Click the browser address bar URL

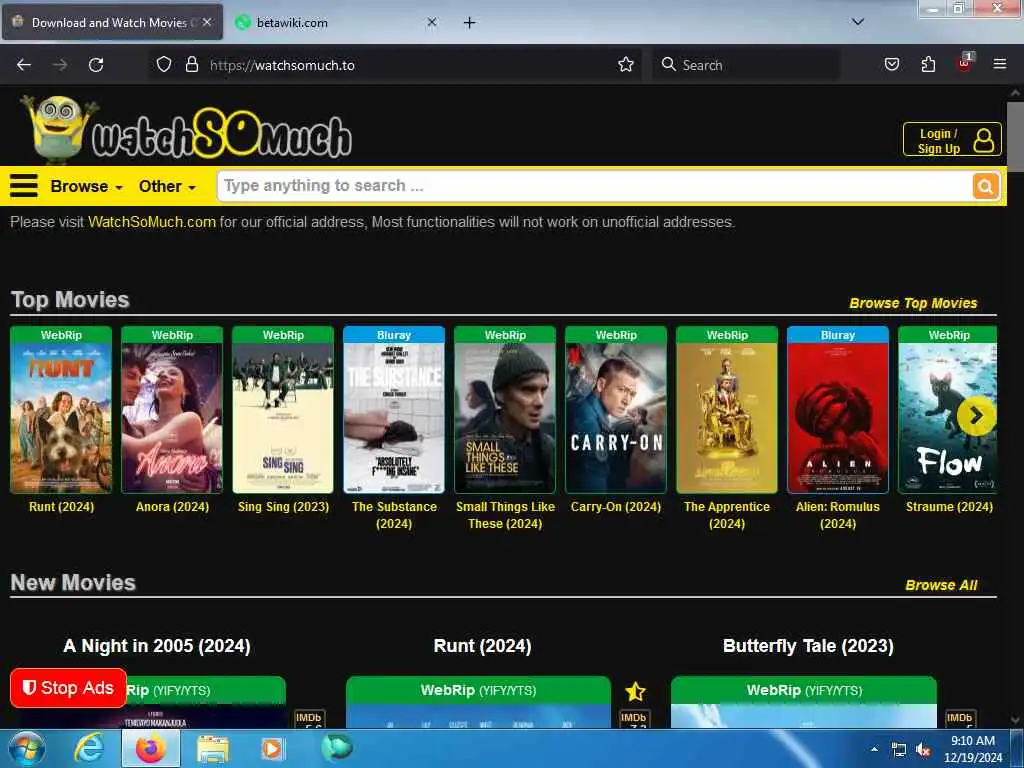coord(282,65)
